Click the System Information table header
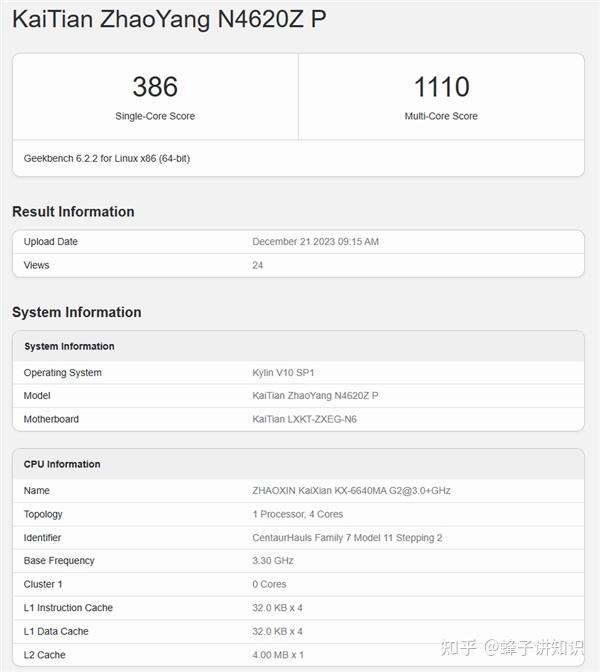The width and height of the screenshot is (600, 672). (x=69, y=347)
